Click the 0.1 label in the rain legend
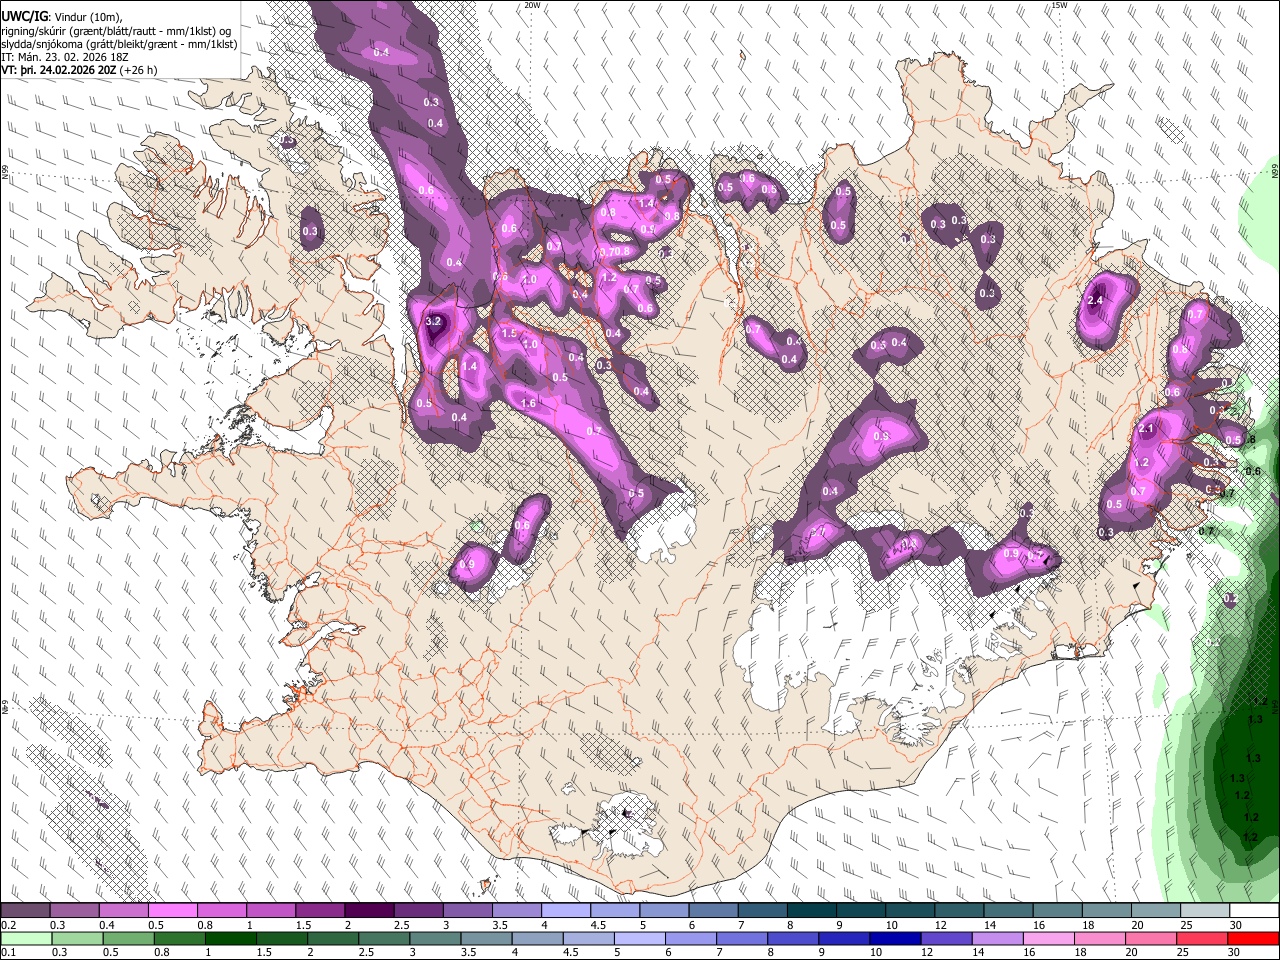Viewport: 1280px width, 960px height. [9, 953]
